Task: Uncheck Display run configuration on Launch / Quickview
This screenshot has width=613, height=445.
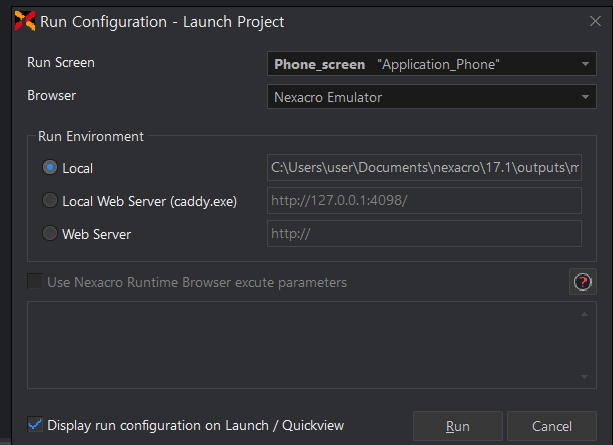Action: [35, 425]
